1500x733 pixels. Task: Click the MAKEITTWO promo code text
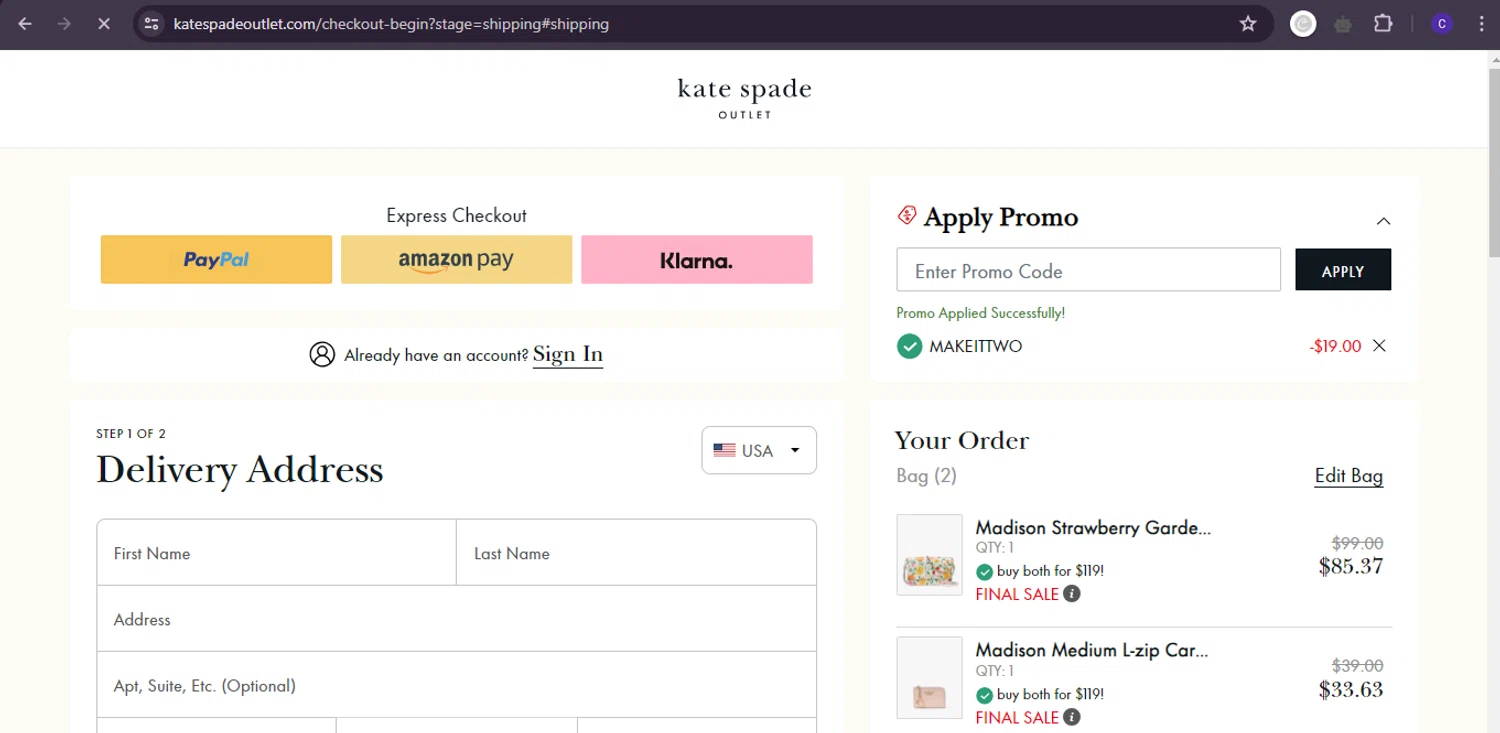976,346
